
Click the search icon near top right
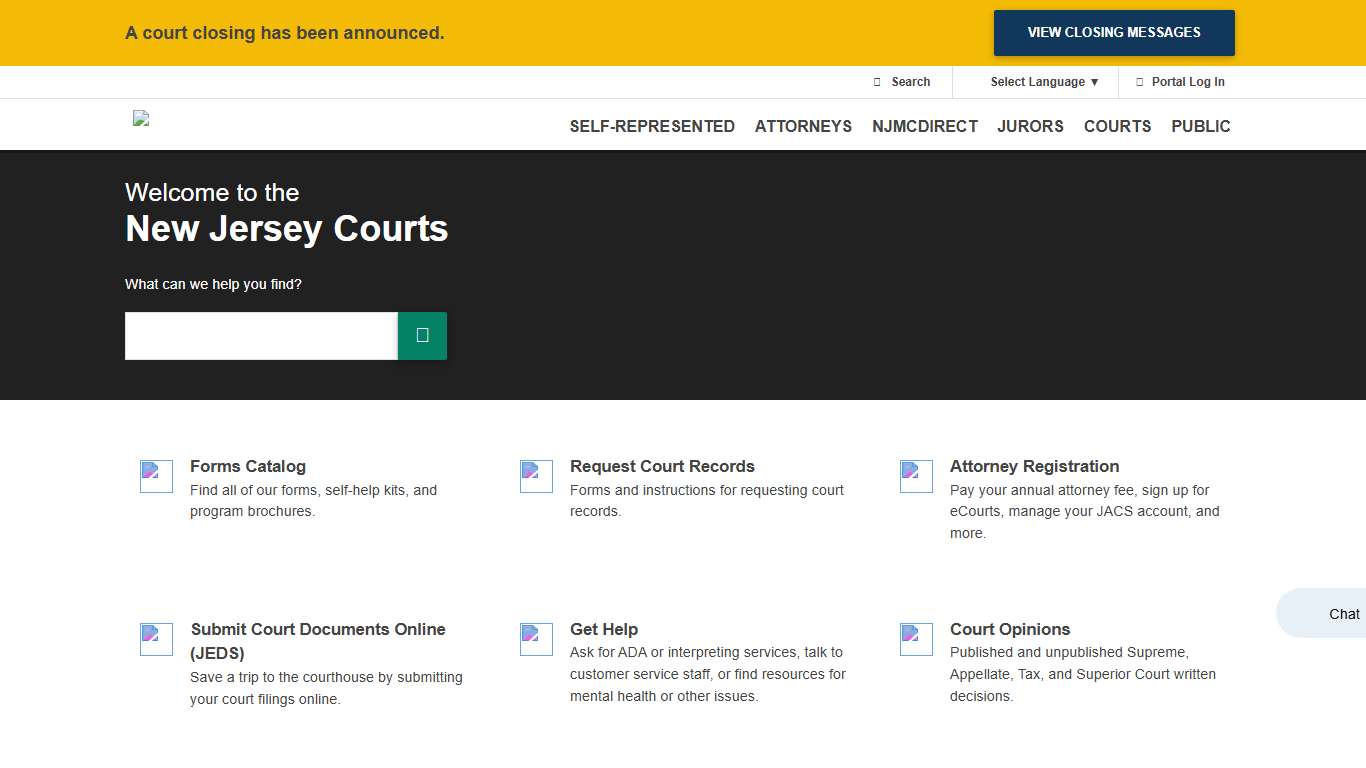click(x=876, y=81)
